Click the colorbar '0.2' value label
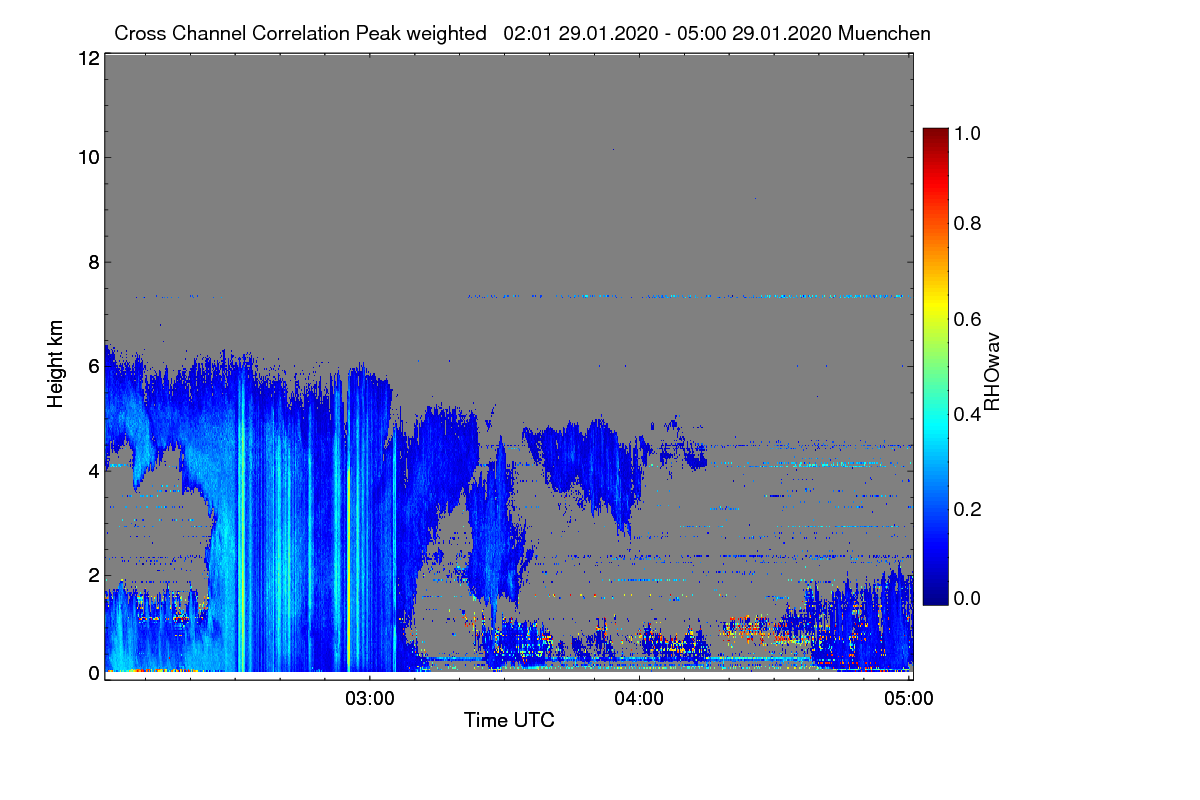 (x=968, y=508)
